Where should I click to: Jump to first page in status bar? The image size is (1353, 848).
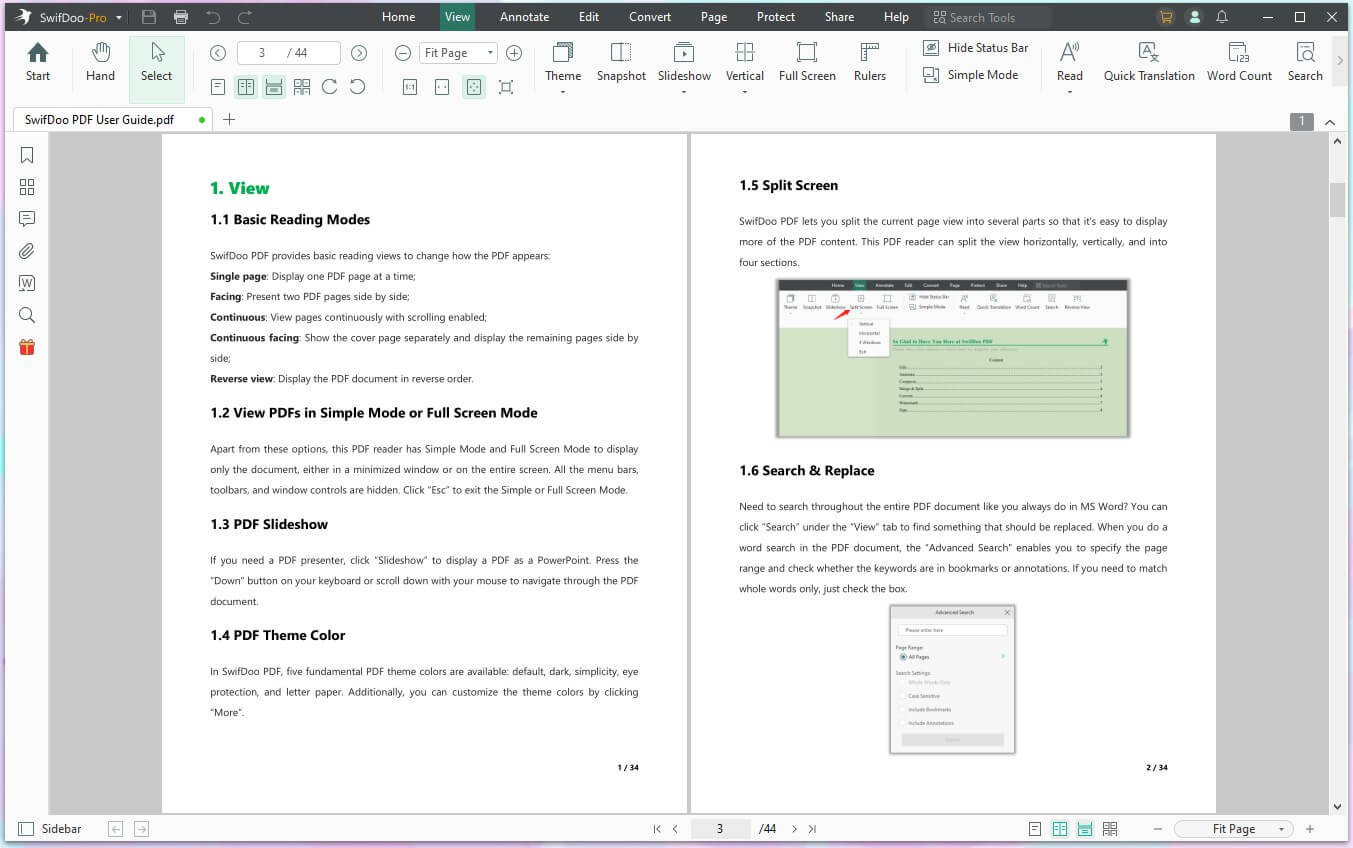coord(657,829)
